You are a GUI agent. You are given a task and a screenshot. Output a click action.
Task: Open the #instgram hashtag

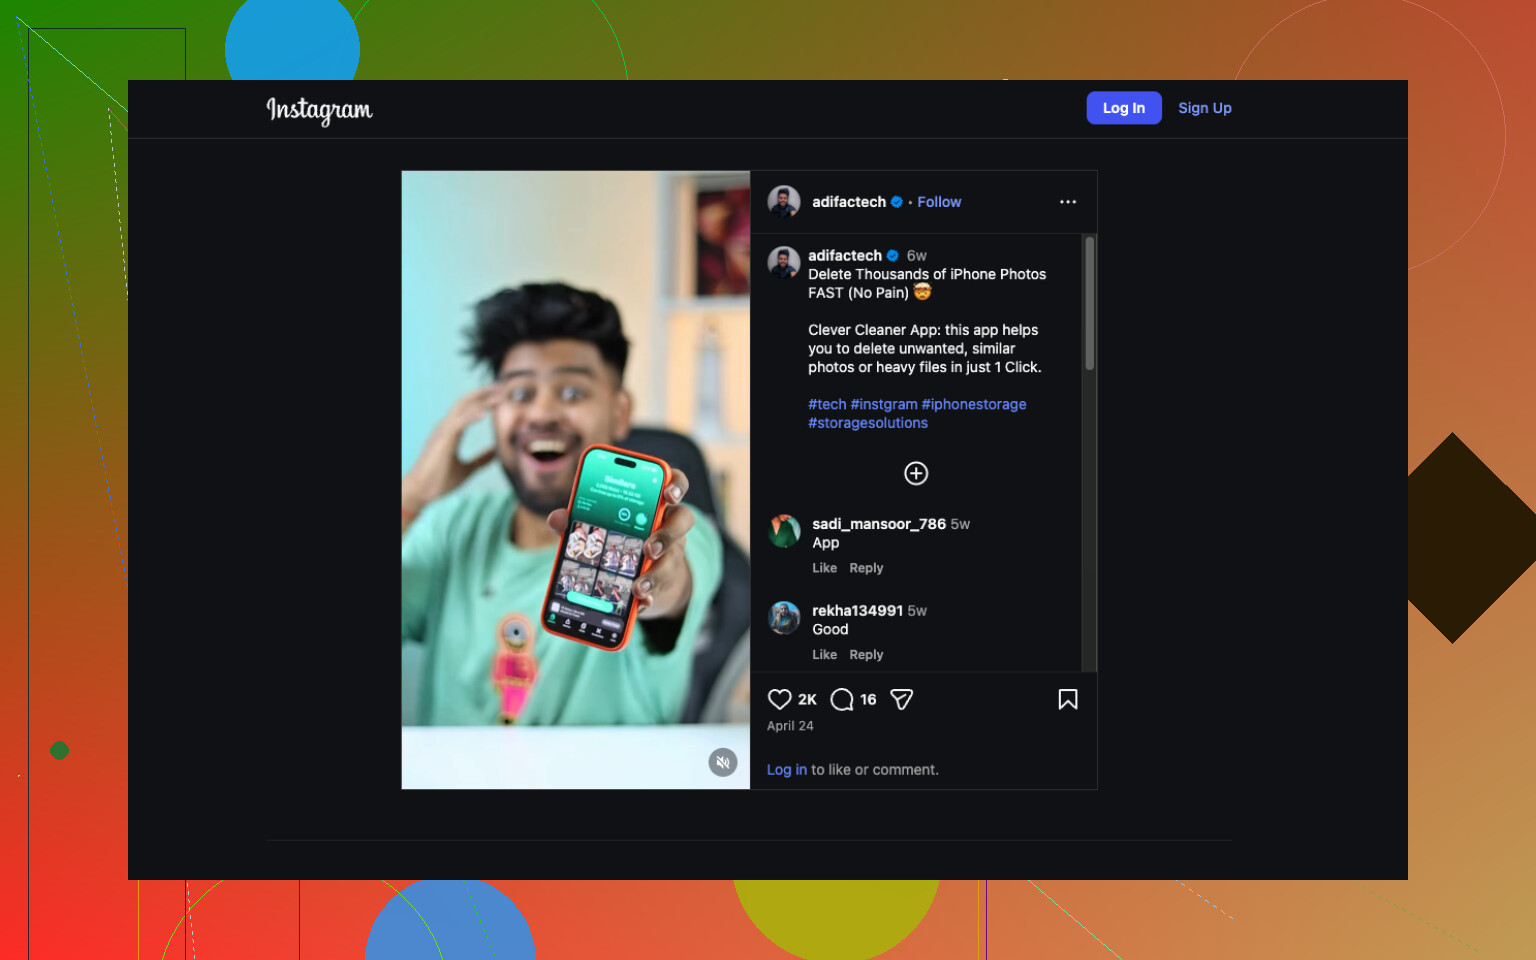[884, 404]
